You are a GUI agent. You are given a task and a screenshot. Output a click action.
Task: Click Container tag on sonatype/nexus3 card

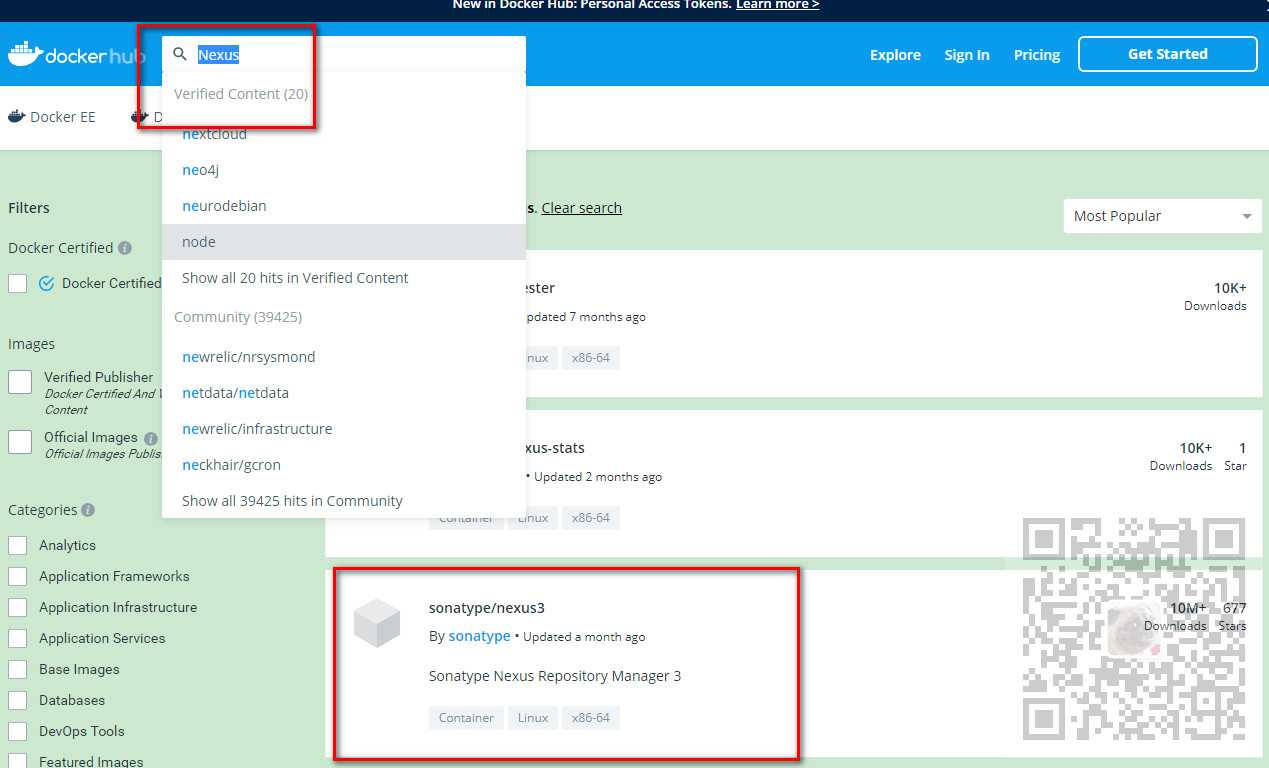pos(466,718)
